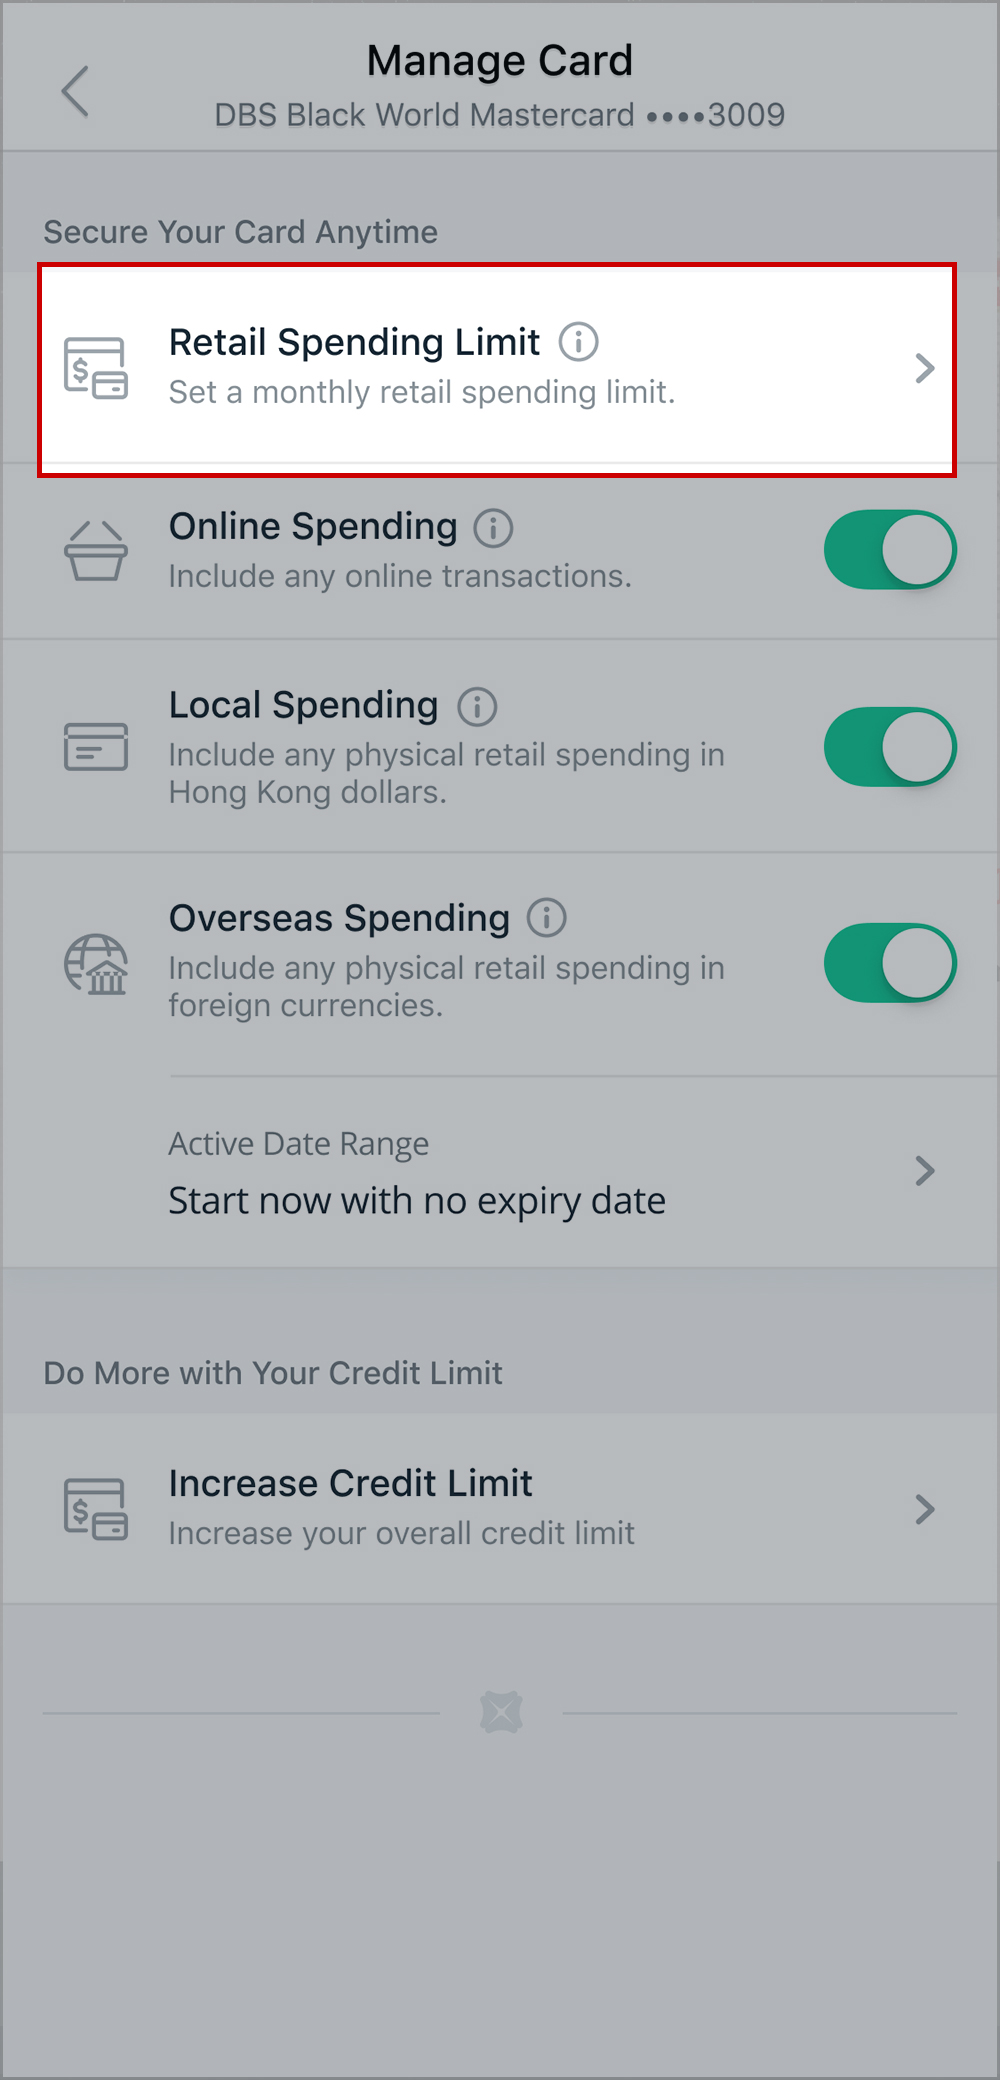1000x2080 pixels.
Task: Toggle the Overseas Spending switch
Action: pos(889,963)
